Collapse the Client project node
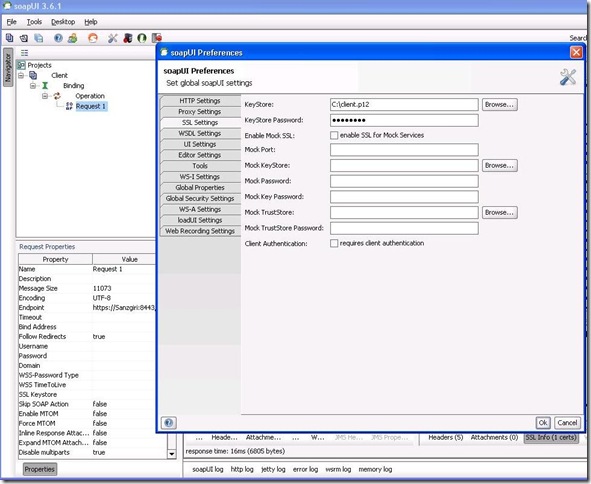The image size is (591, 484). (21, 75)
